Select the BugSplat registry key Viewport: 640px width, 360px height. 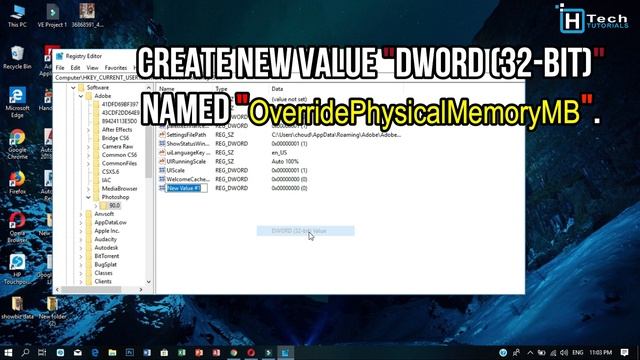pyautogui.click(x=105, y=264)
